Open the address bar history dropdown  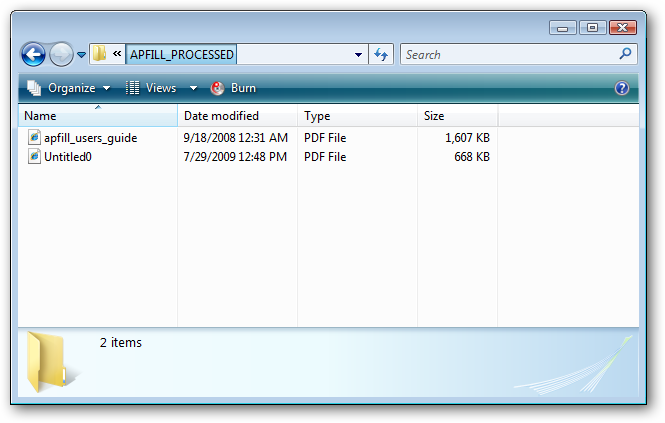coord(358,54)
